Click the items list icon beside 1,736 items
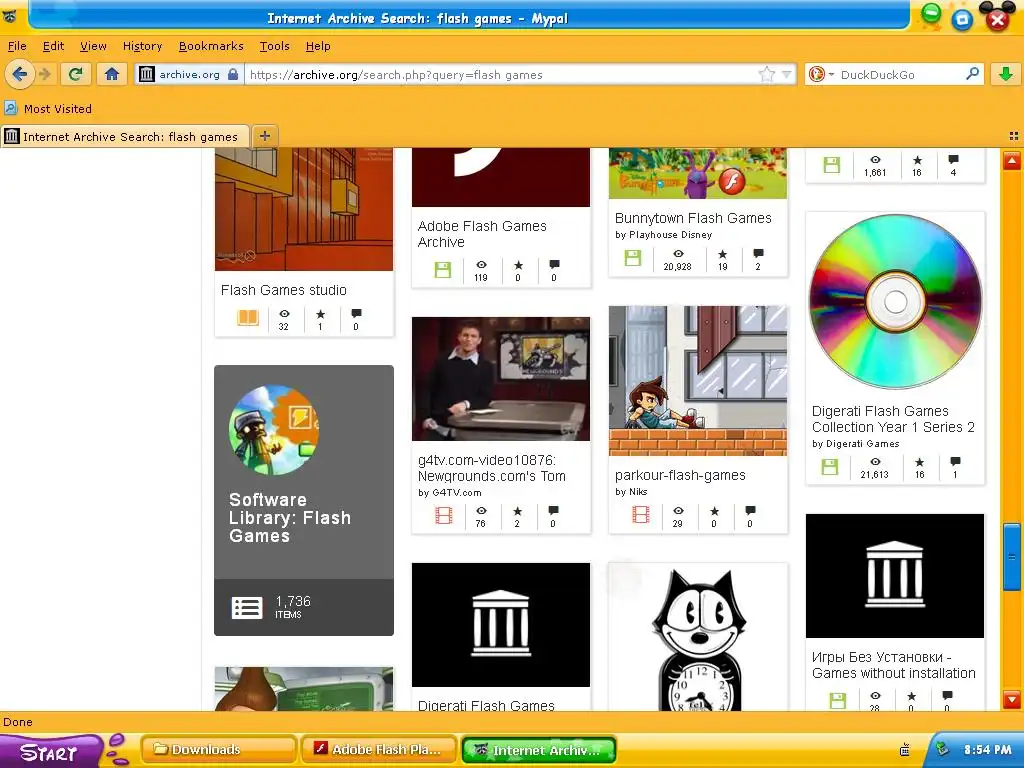The image size is (1024, 768). pyautogui.click(x=247, y=608)
